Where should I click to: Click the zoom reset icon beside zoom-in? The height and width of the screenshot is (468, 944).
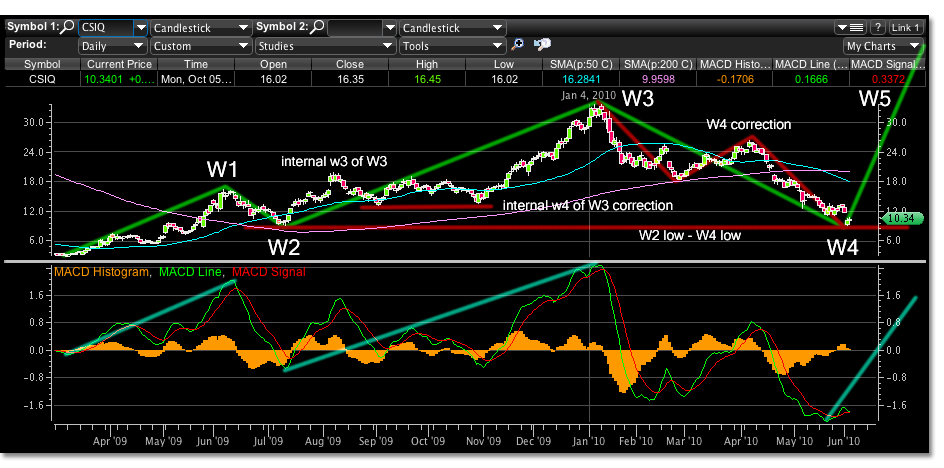[x=542, y=45]
